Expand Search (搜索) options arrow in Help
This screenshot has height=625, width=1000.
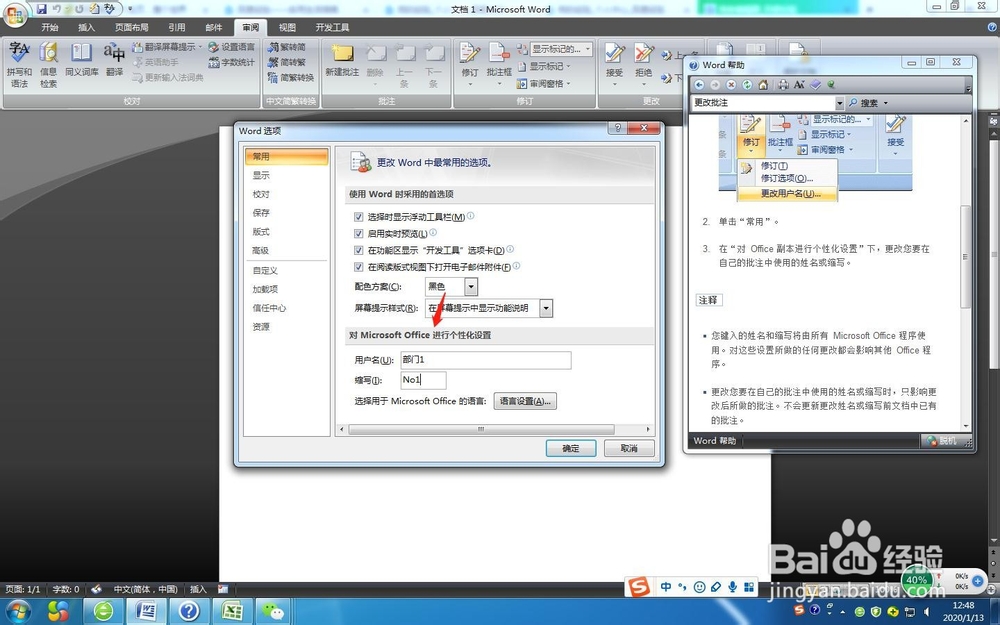[x=886, y=103]
